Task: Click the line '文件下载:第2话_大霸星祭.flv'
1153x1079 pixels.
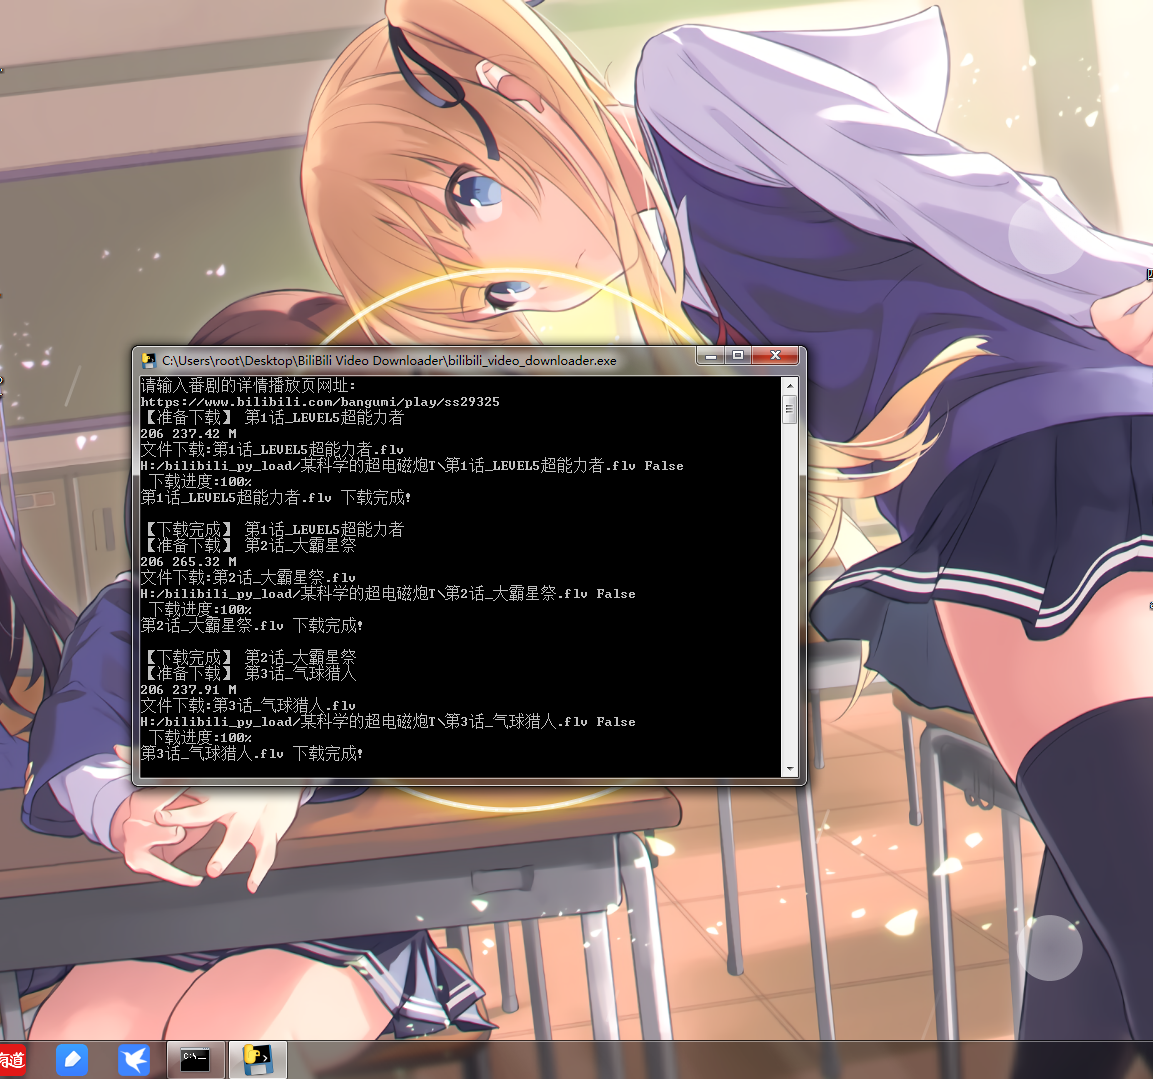Action: tap(248, 577)
